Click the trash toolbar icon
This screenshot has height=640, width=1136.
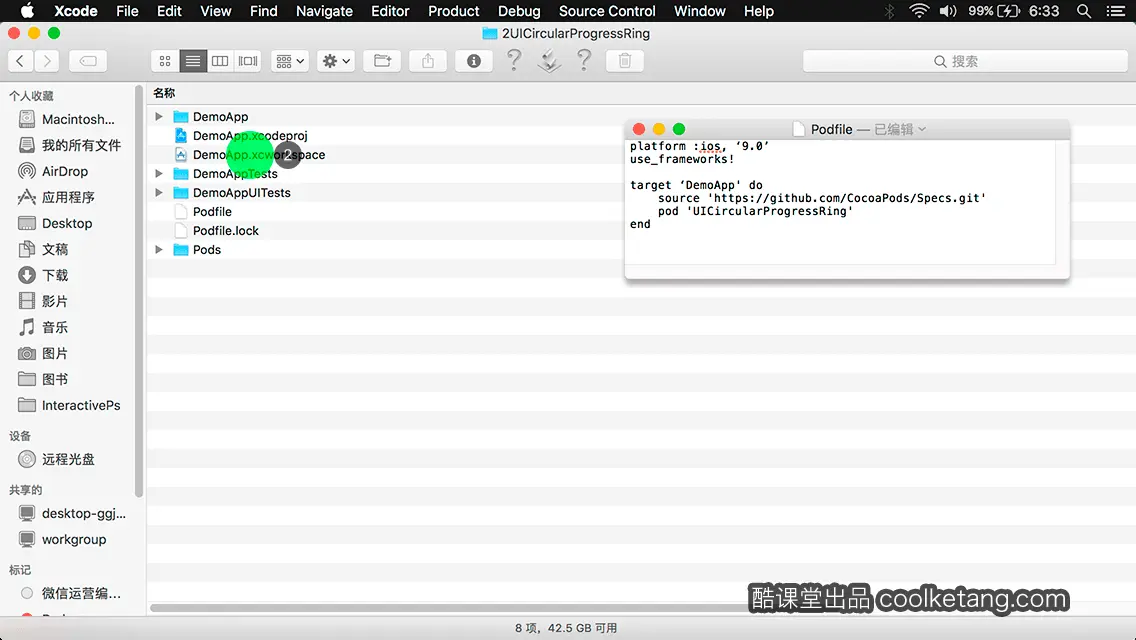point(625,61)
